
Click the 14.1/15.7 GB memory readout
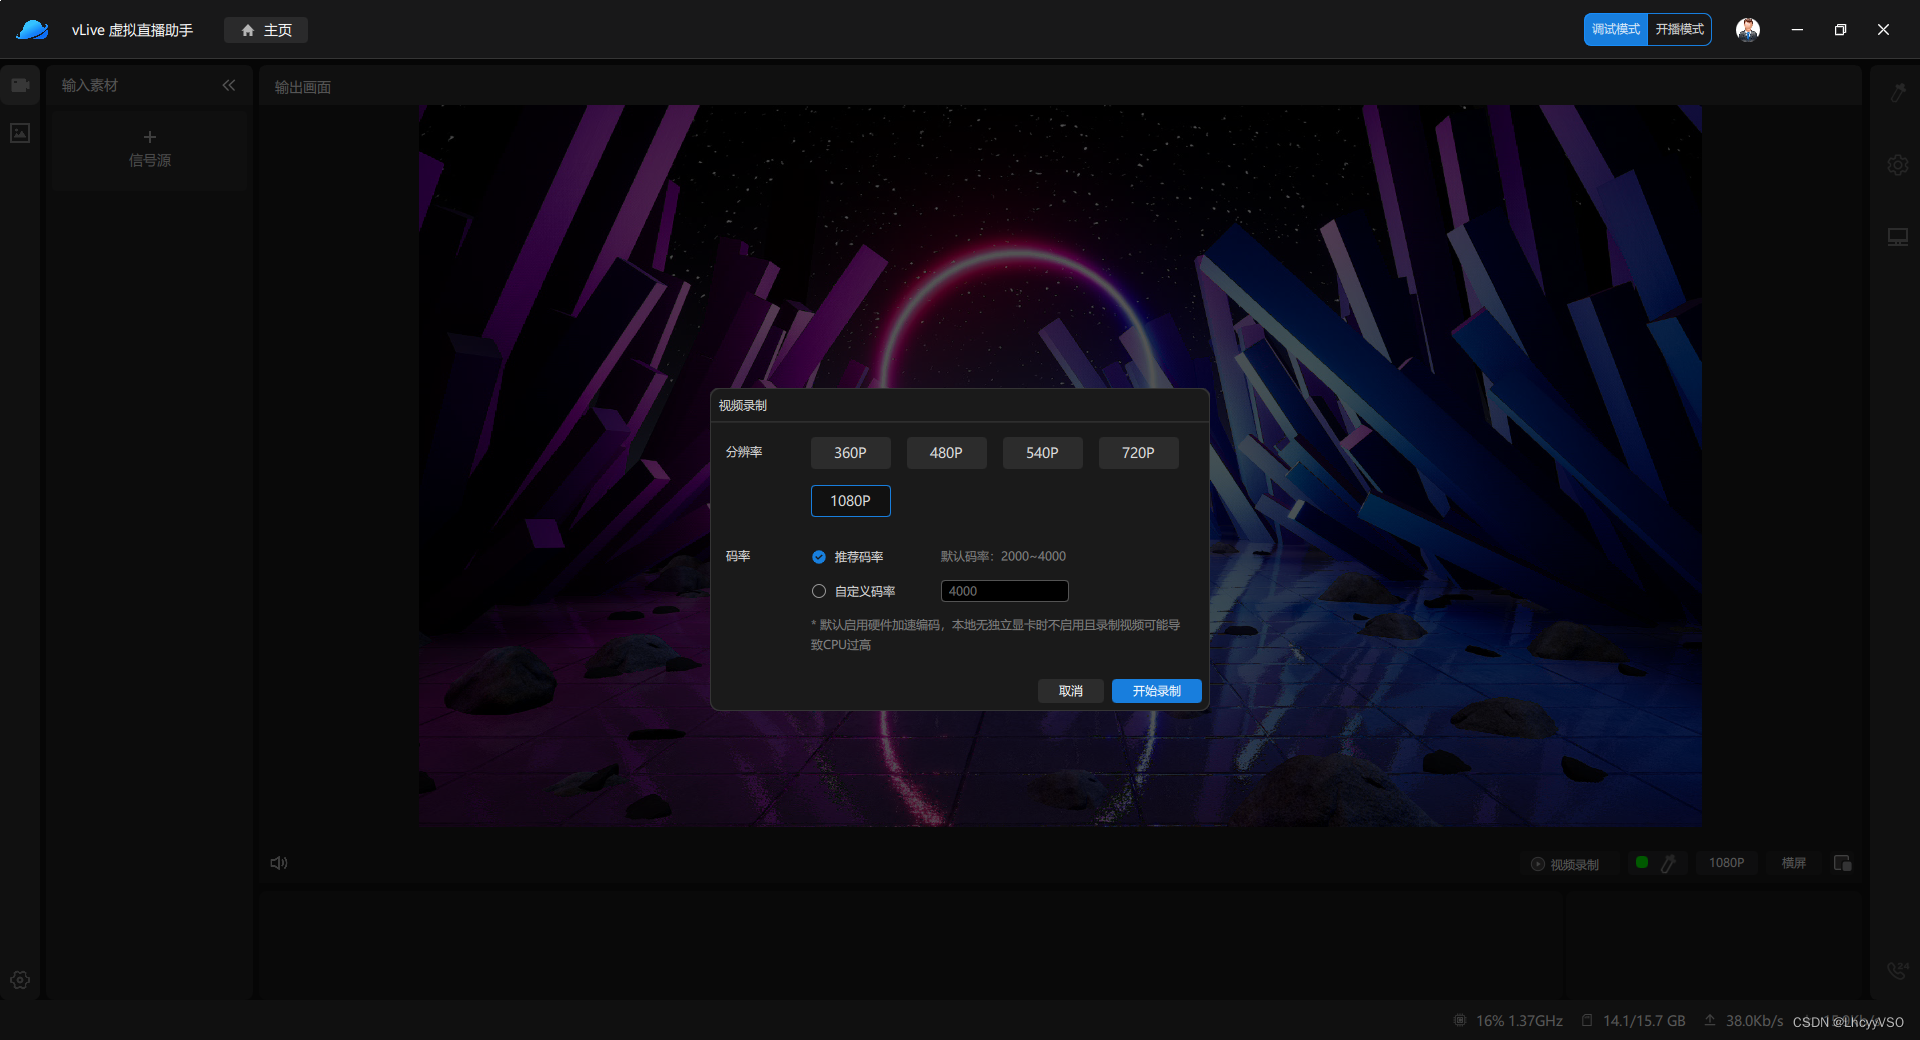point(1644,1021)
